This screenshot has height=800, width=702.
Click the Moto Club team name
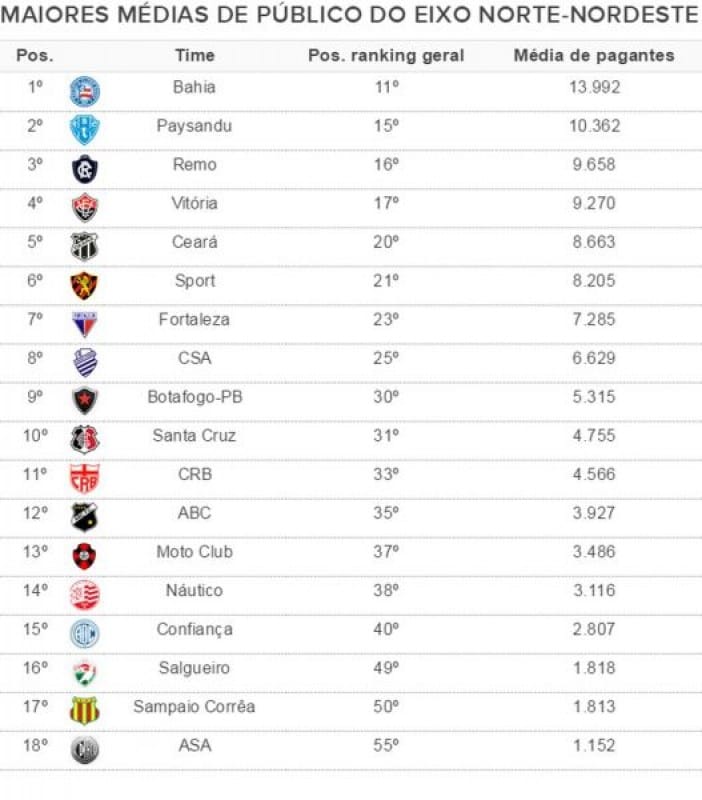(x=194, y=552)
